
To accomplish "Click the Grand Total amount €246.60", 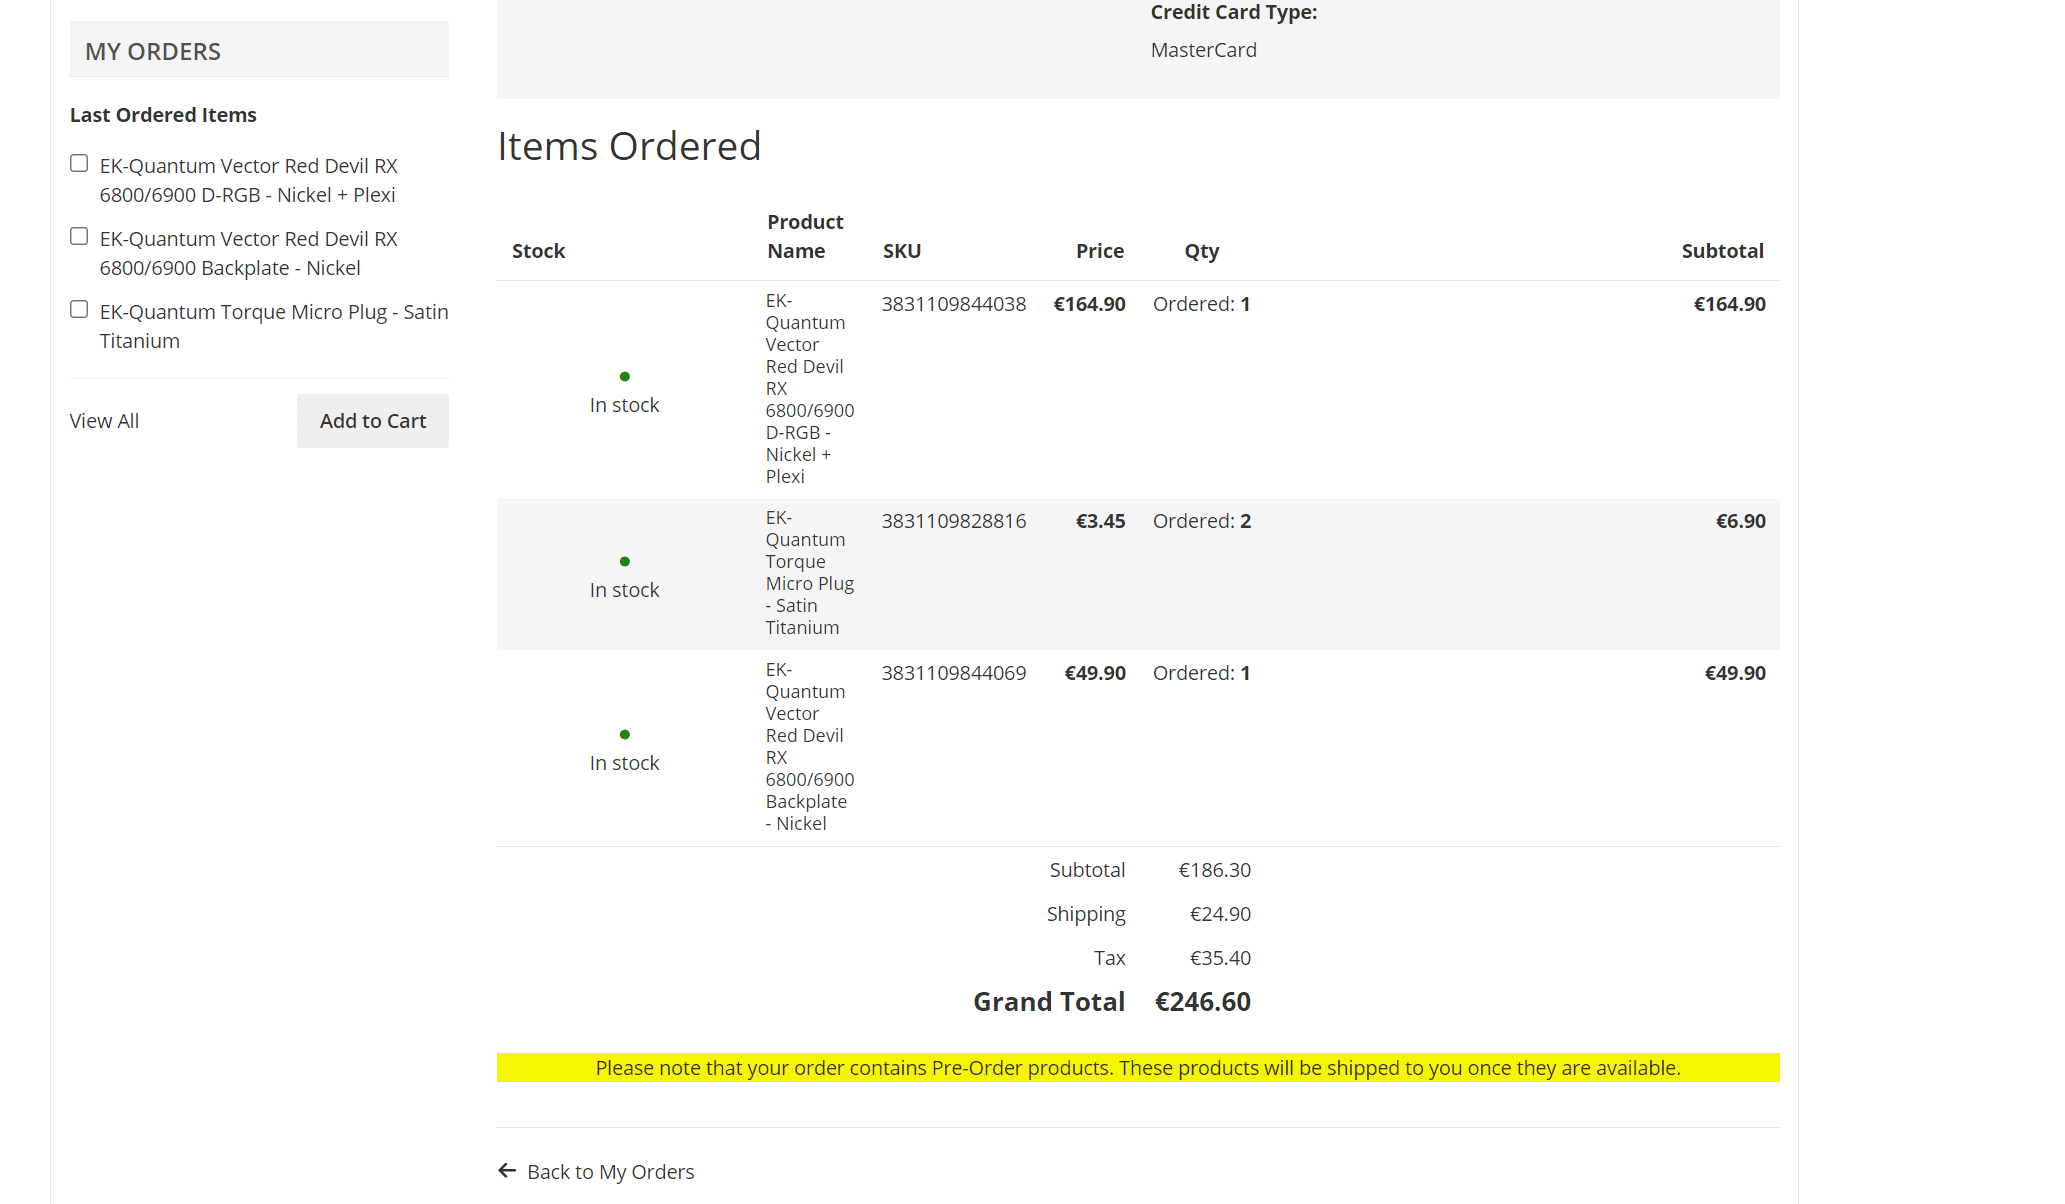I will (1202, 1002).
